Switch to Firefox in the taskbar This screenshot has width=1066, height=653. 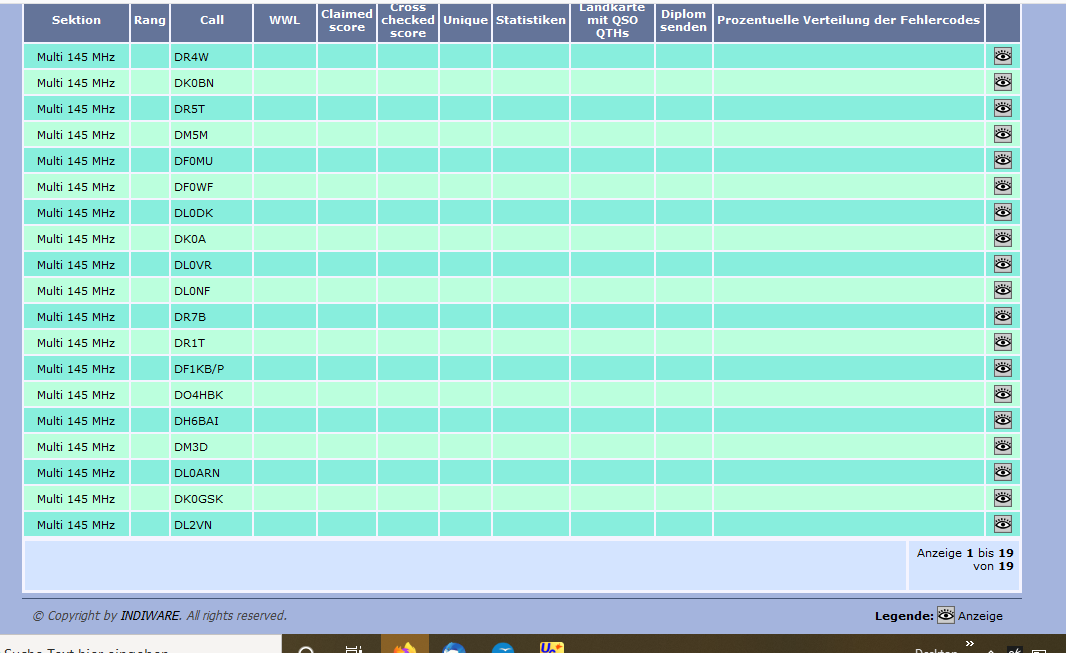point(405,646)
